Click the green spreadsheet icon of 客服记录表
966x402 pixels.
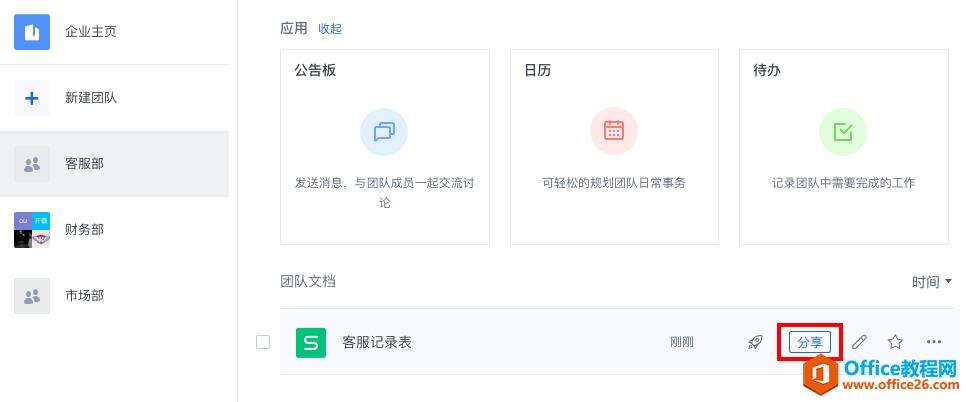311,343
